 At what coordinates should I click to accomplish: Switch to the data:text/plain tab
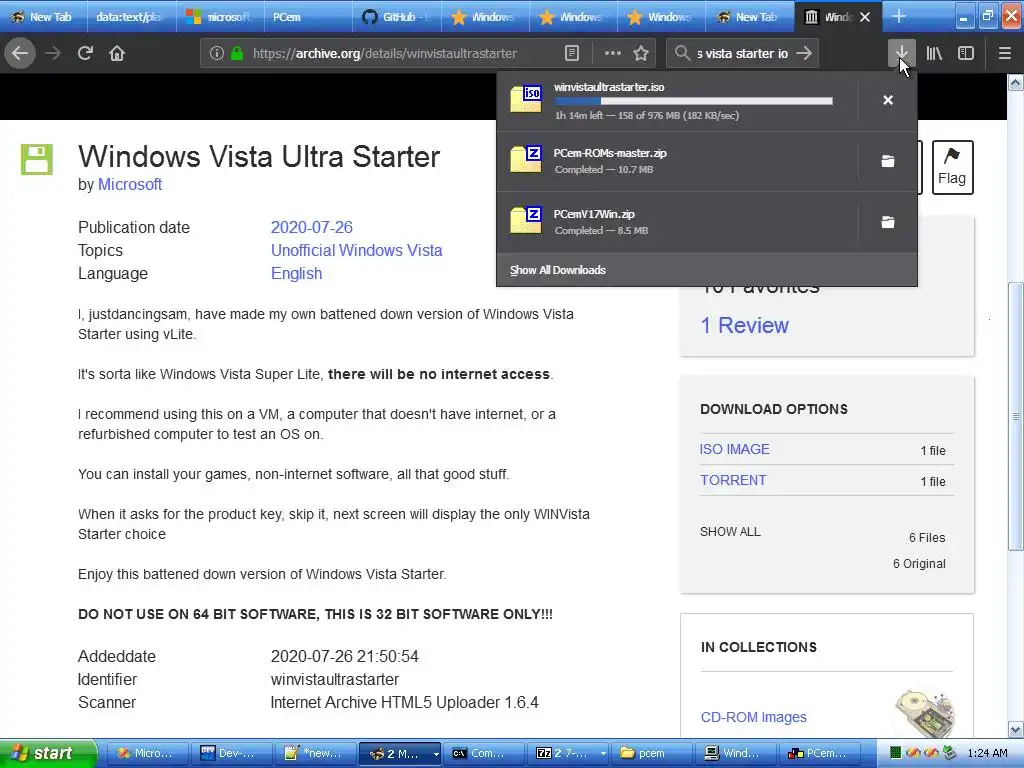(x=131, y=17)
